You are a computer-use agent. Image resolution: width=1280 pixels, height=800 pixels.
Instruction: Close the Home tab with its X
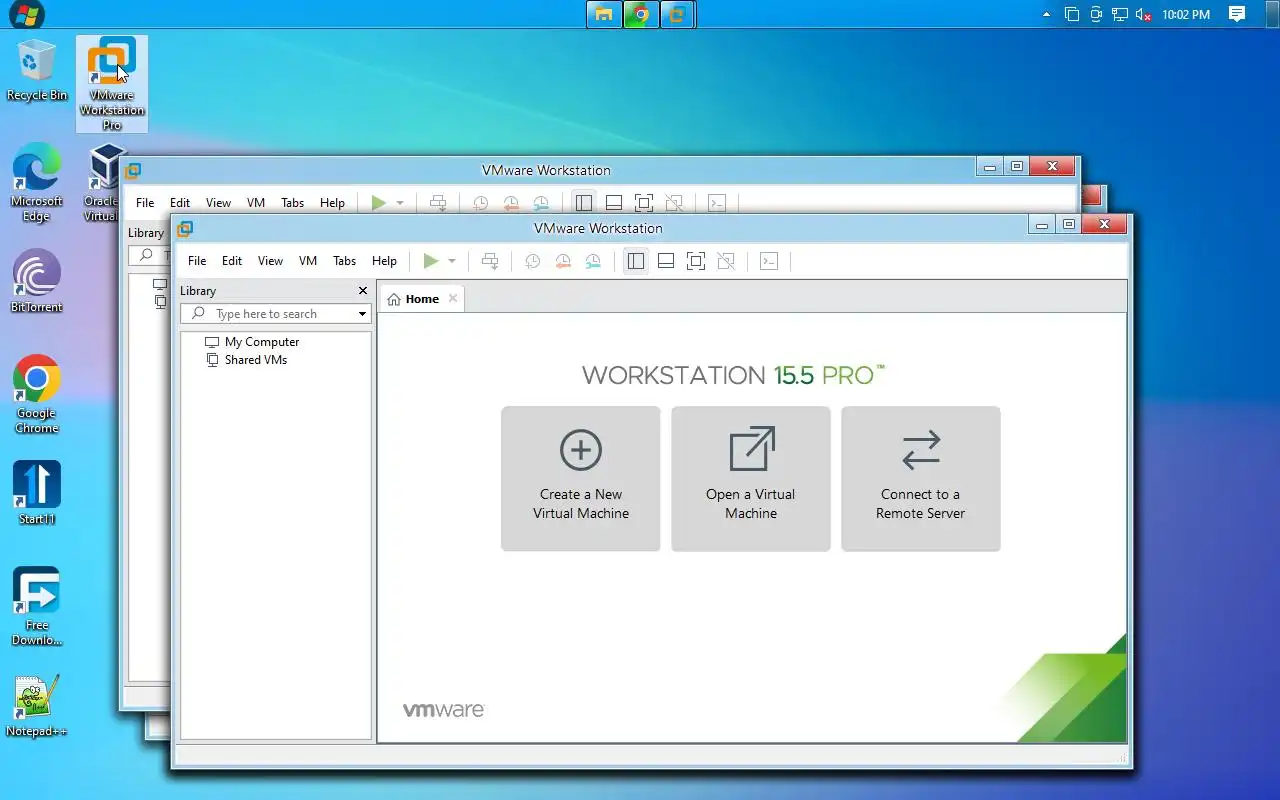point(453,298)
